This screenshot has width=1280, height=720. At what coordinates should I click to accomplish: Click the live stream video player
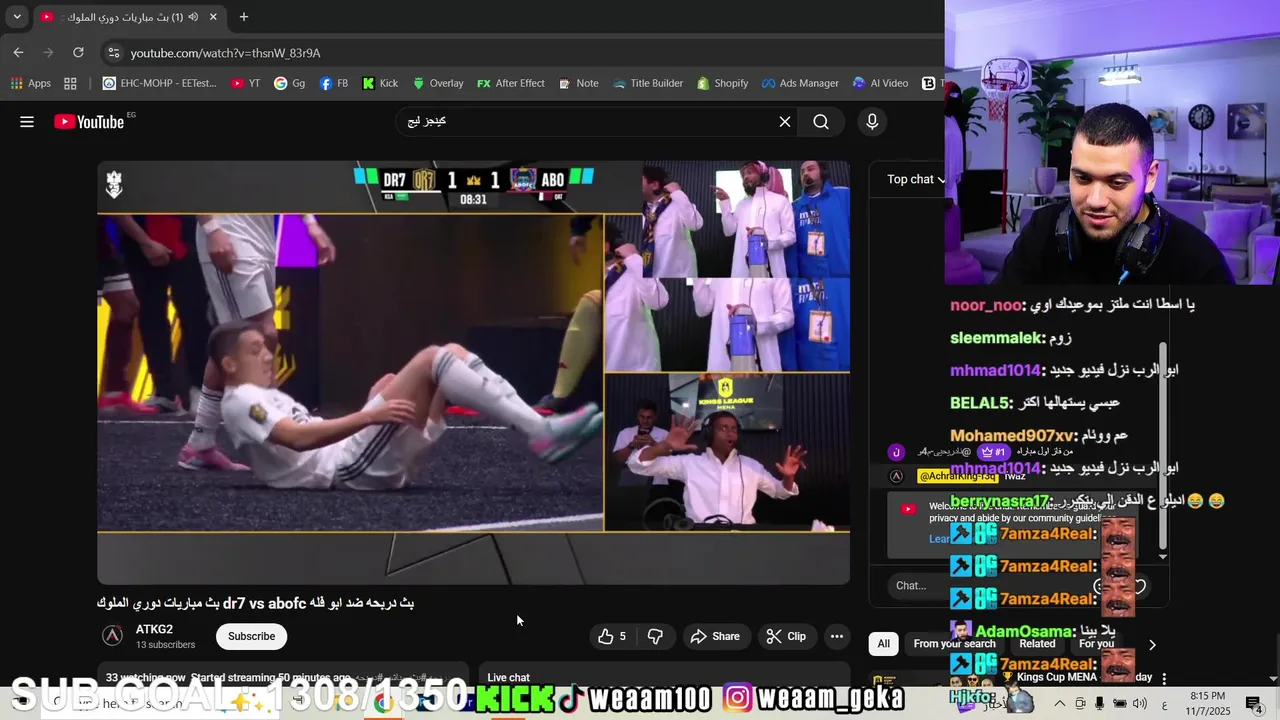[x=473, y=372]
